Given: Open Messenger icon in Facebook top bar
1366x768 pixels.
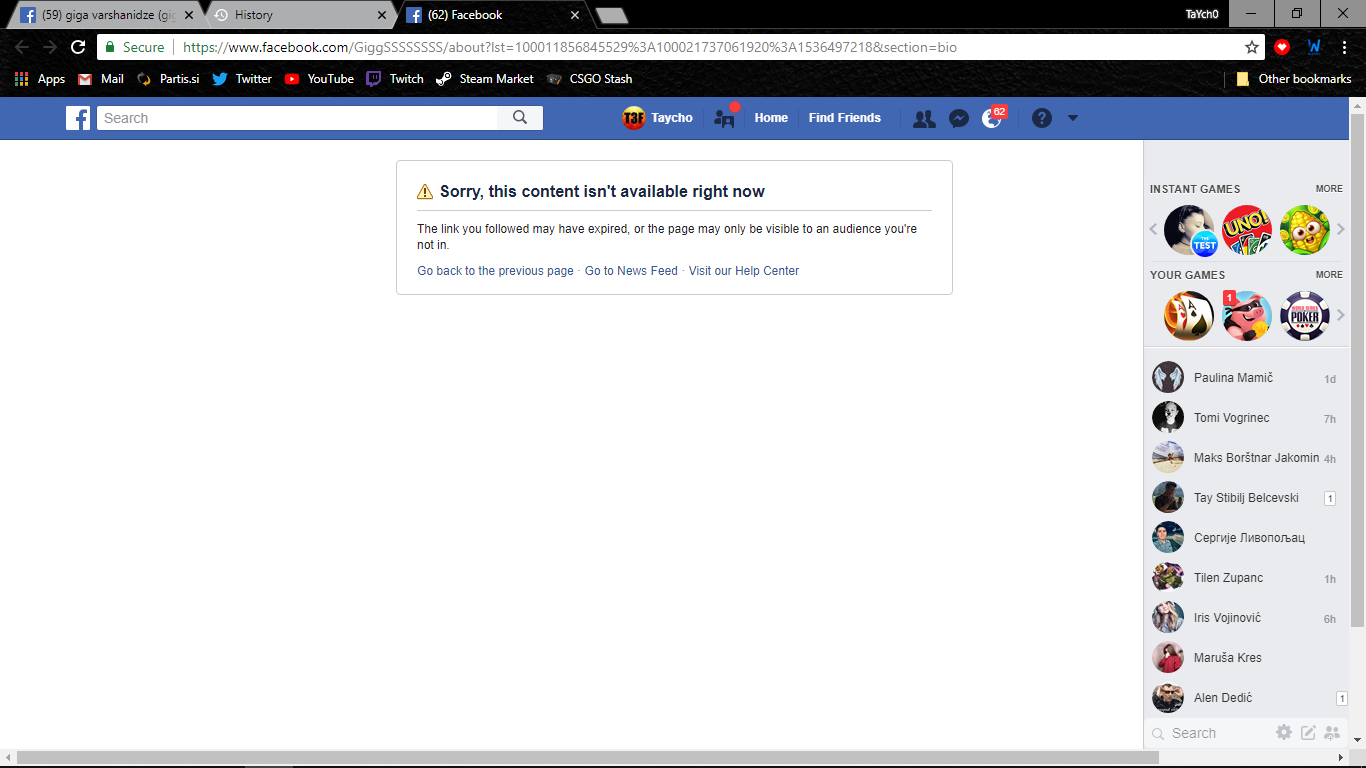Looking at the screenshot, I should [958, 118].
